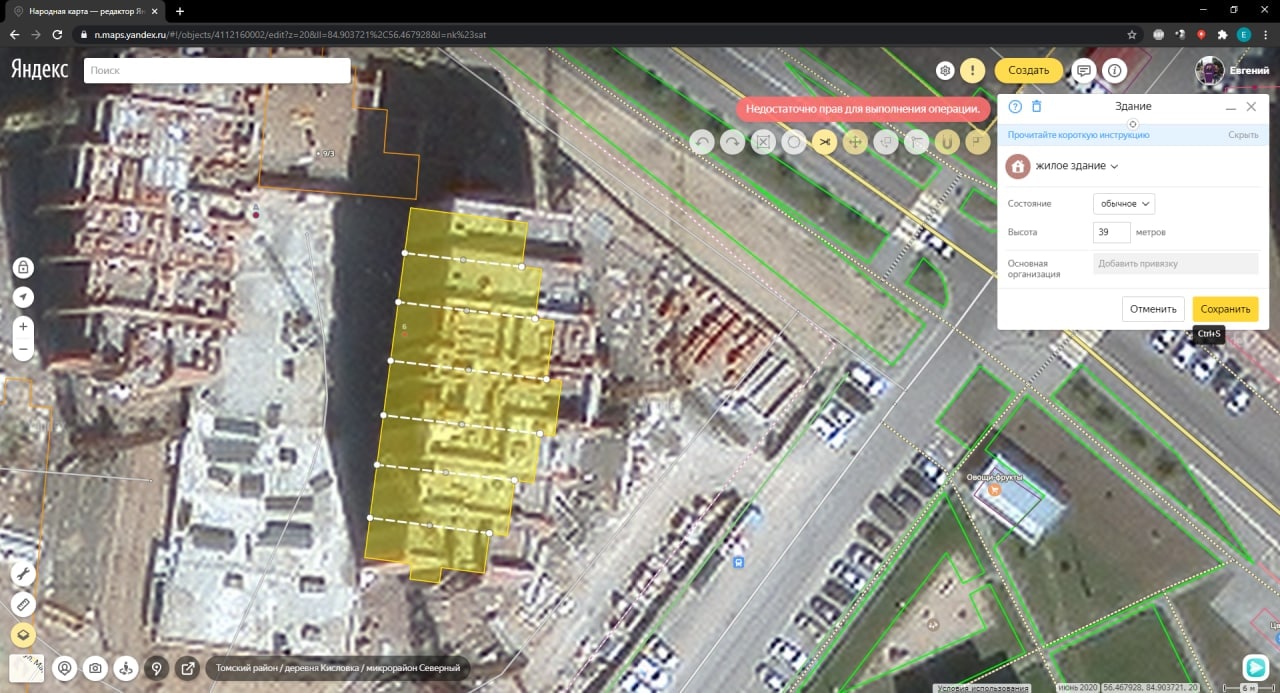Select the Народная карта browser tab
Image resolution: width=1280 pixels, height=693 pixels.
click(x=88, y=11)
